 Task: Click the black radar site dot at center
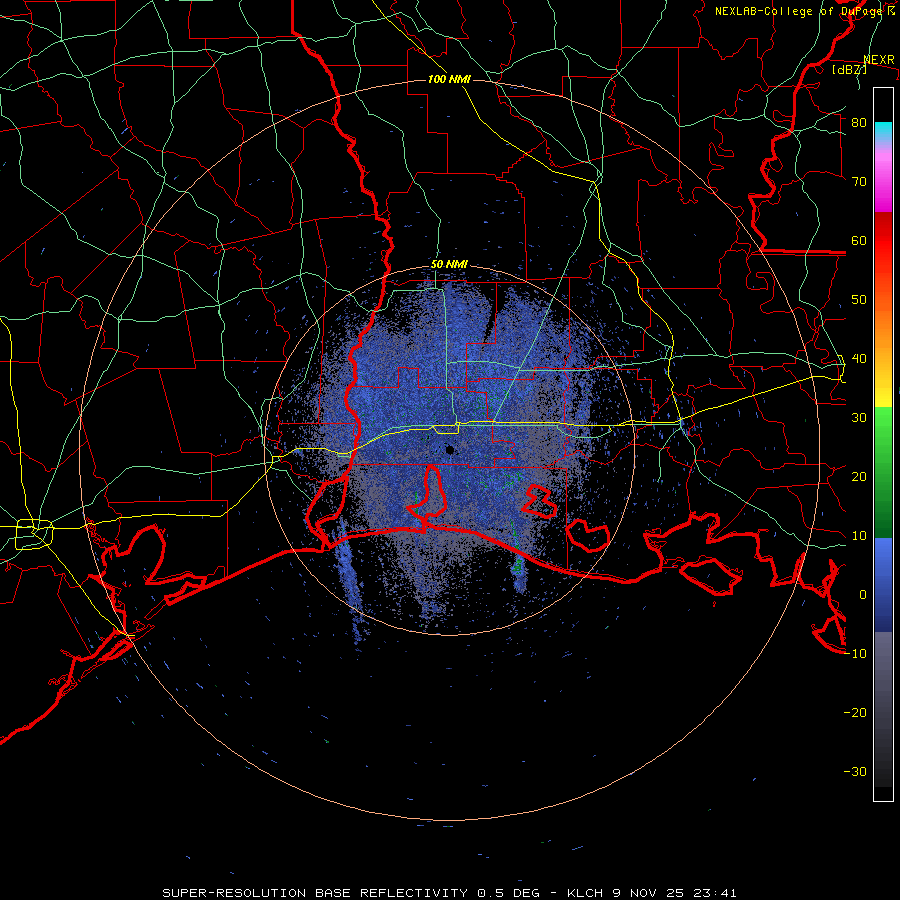coord(451,449)
